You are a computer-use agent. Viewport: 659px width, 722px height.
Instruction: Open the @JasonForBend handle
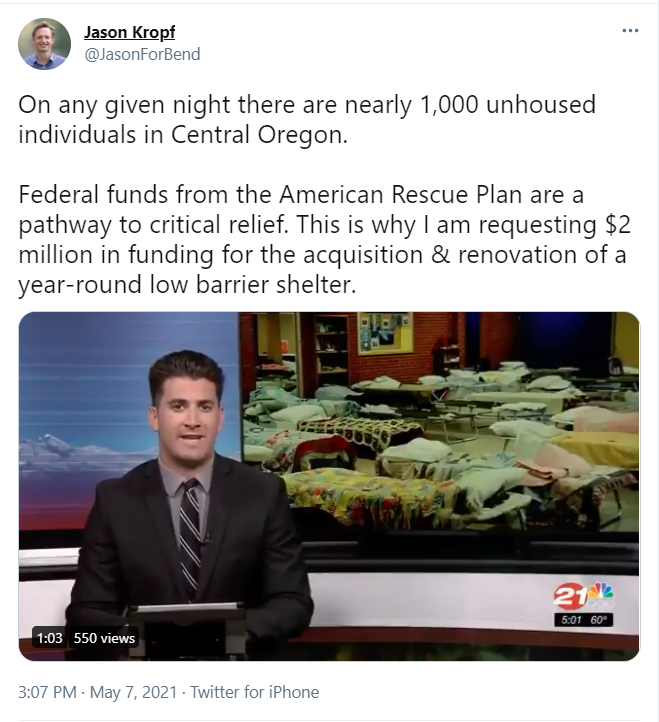(x=142, y=54)
